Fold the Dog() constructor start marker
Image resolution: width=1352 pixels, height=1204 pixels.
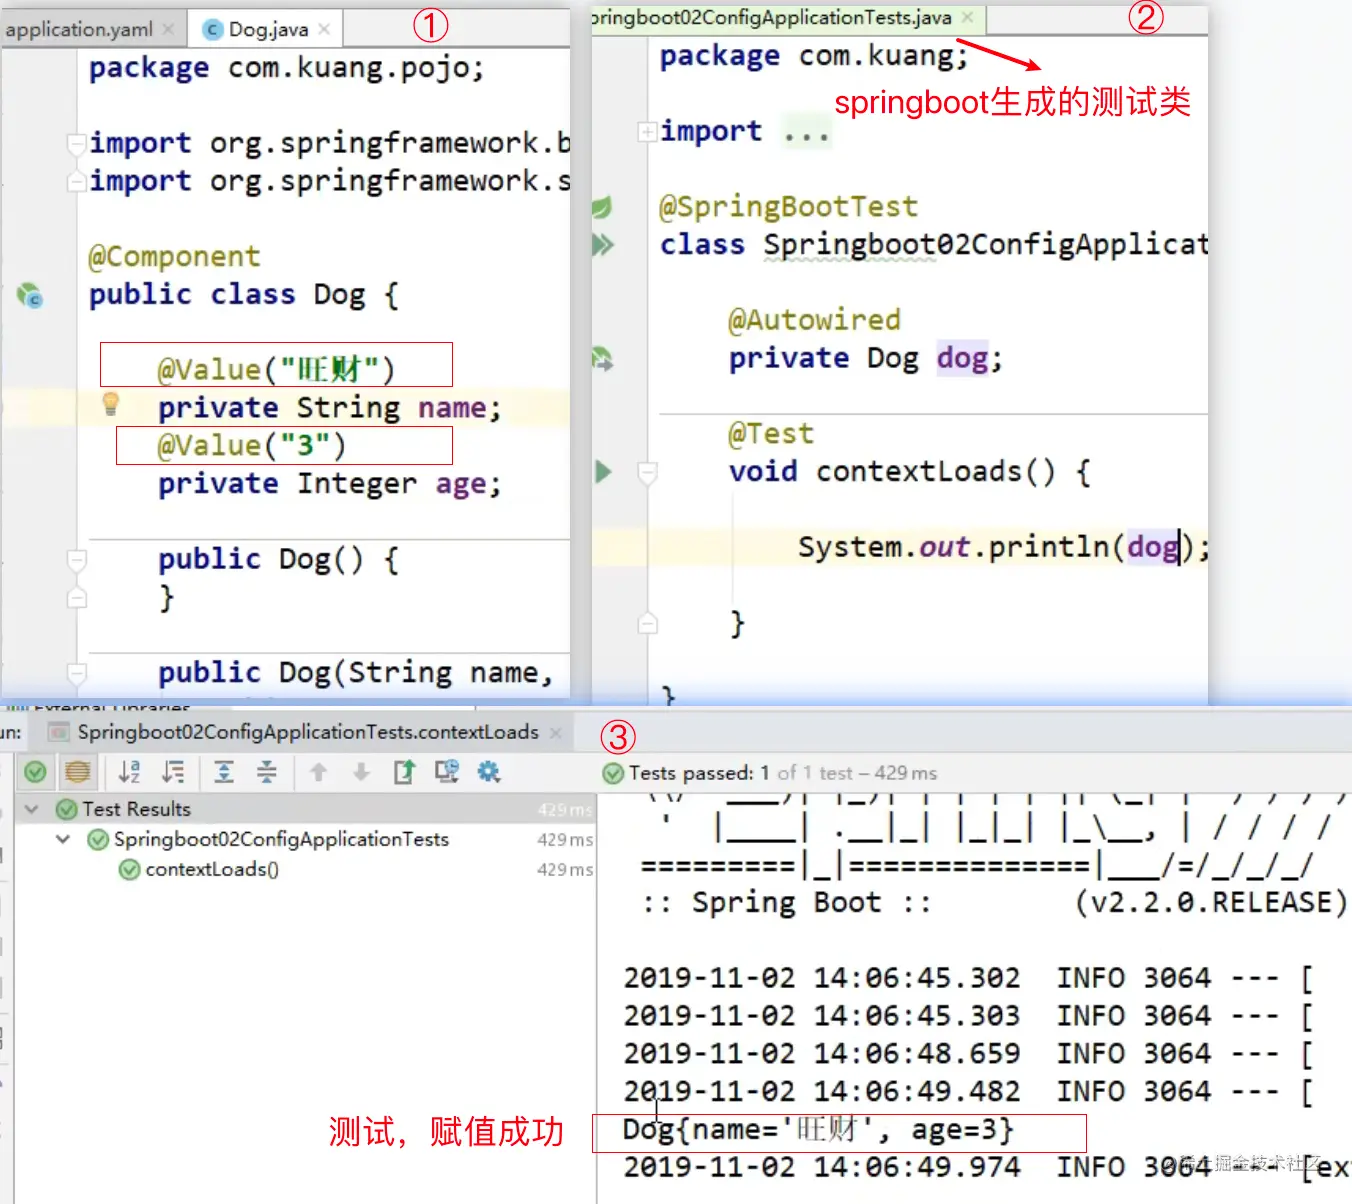click(77, 559)
